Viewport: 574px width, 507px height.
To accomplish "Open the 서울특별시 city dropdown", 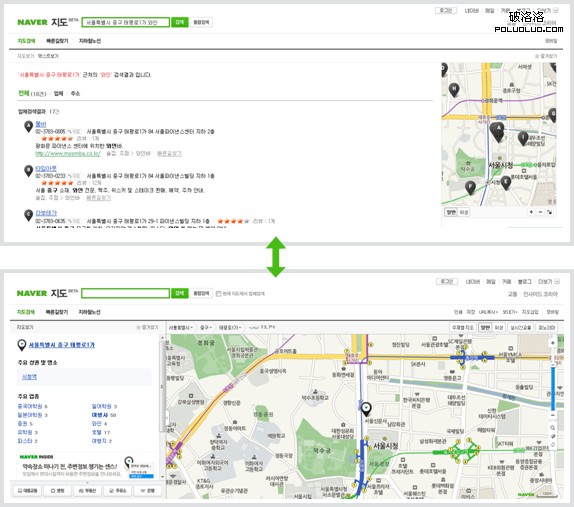I will pos(180,327).
